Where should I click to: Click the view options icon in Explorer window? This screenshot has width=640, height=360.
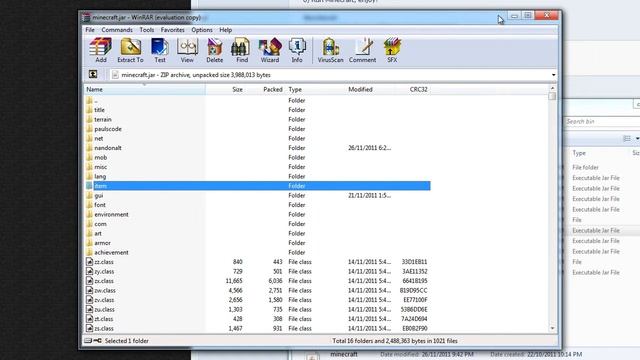coord(627,139)
